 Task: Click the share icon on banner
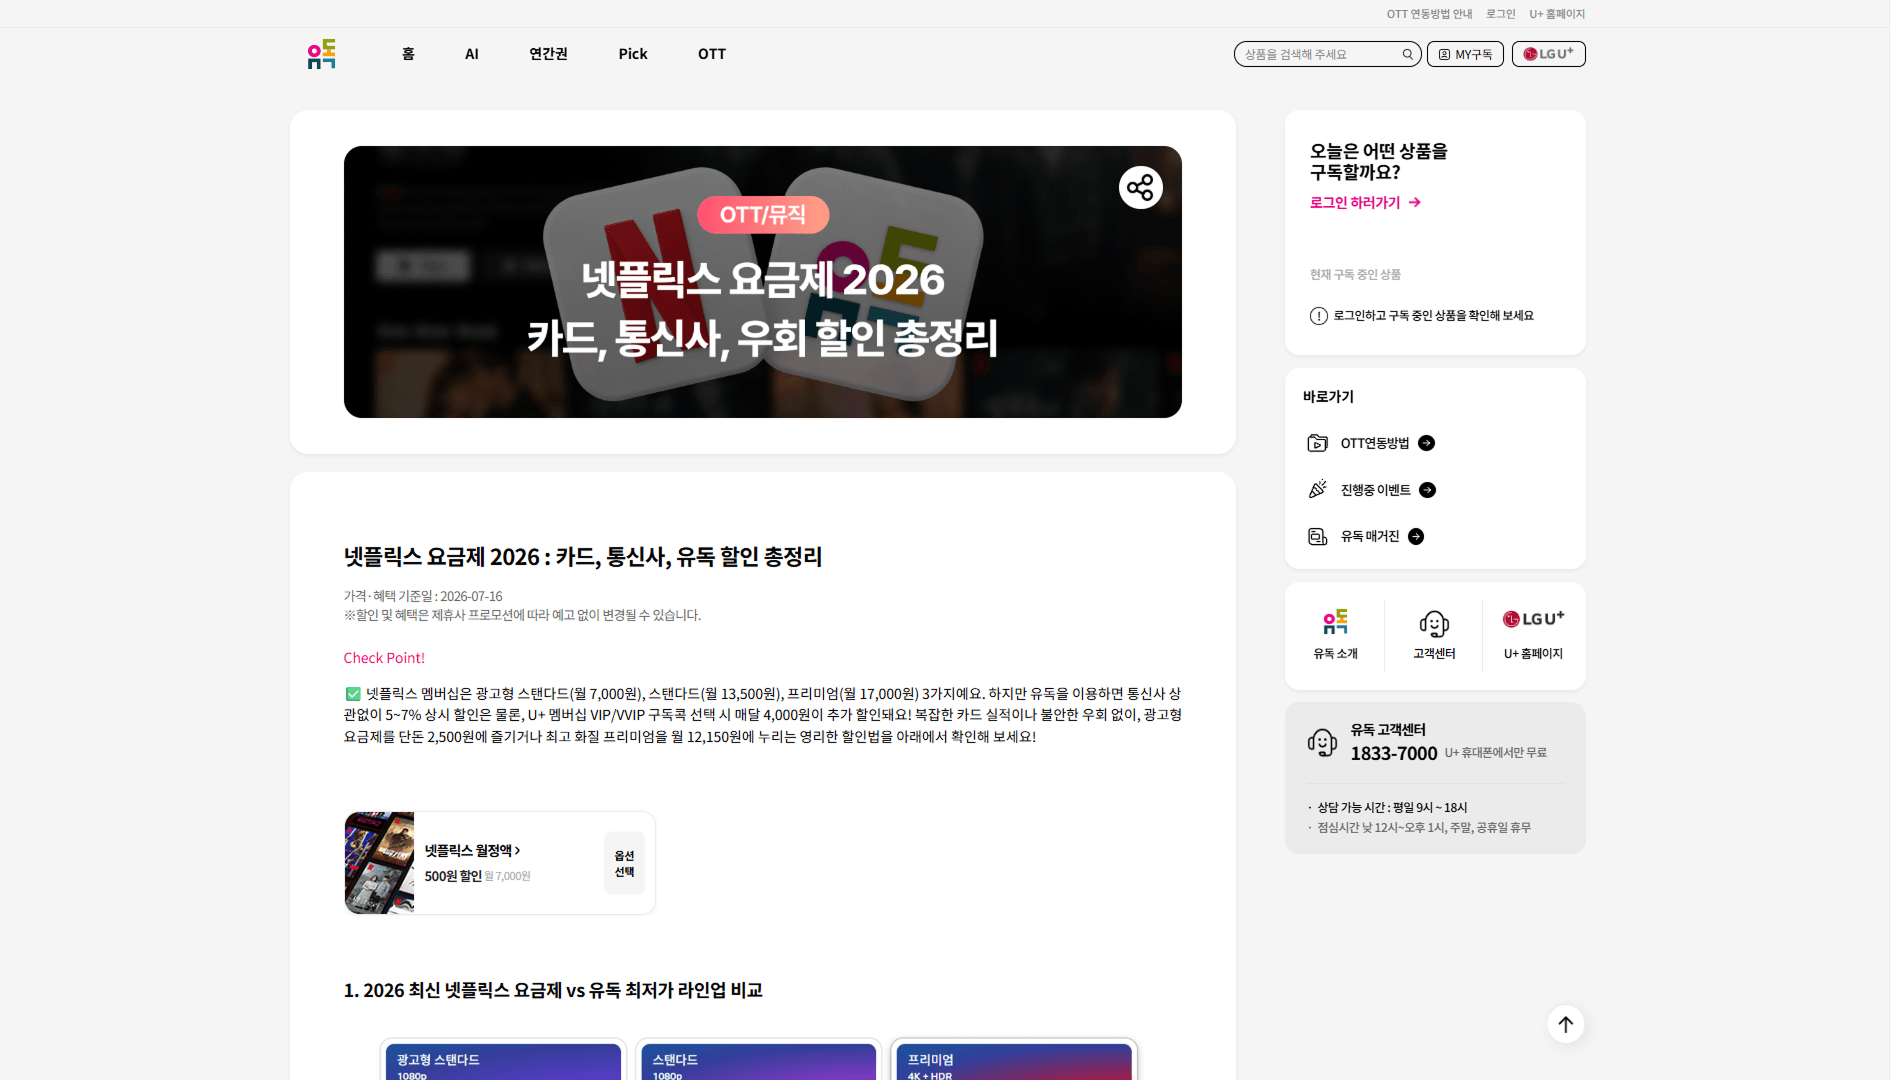click(x=1140, y=187)
